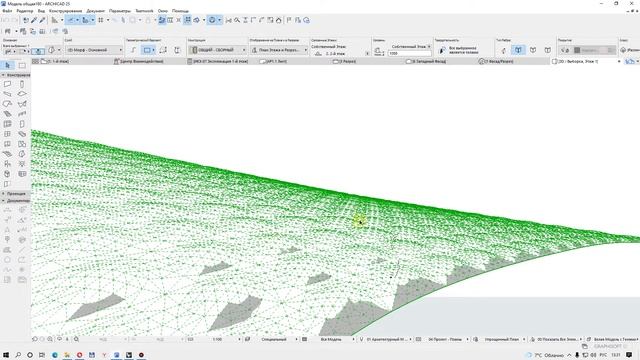
Task: Open the 'Teamwork' menu
Action: pyautogui.click(x=144, y=11)
